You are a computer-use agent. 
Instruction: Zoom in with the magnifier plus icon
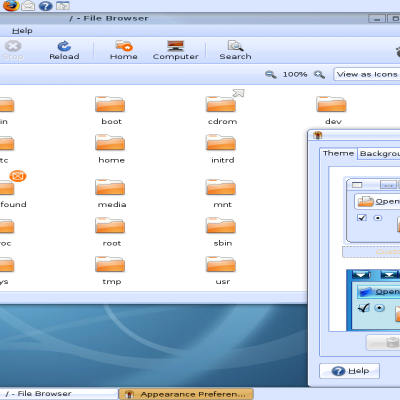319,74
